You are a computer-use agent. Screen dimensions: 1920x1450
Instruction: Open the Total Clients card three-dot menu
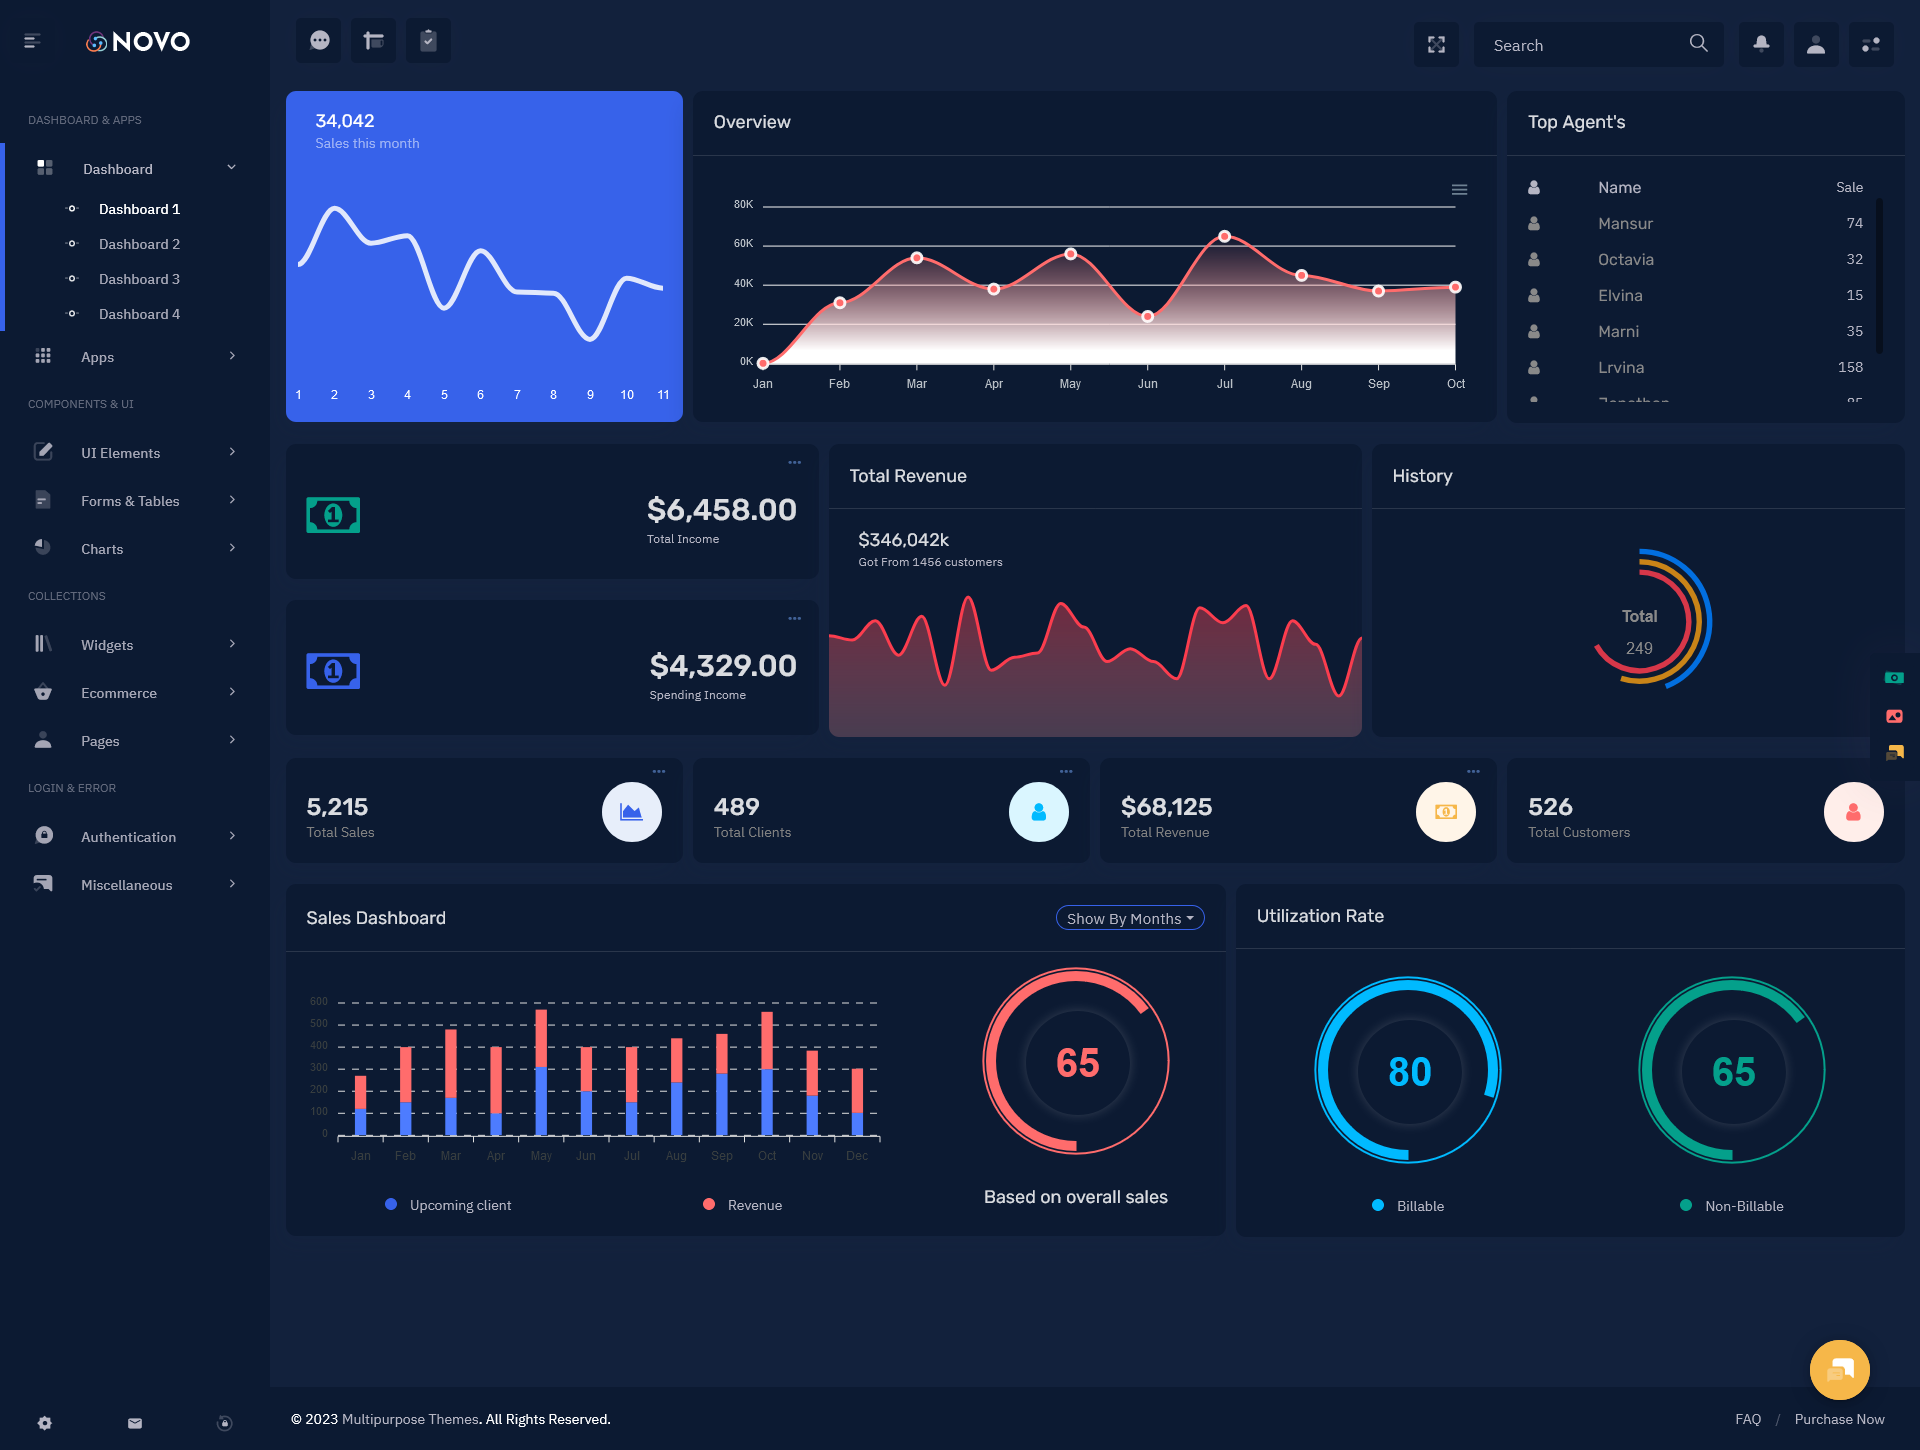[1066, 771]
